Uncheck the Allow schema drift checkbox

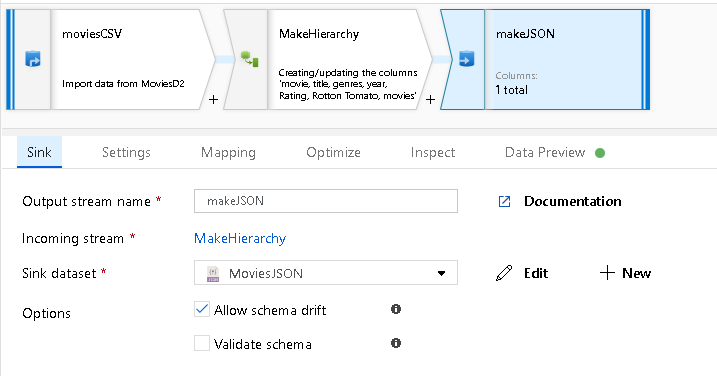point(202,309)
